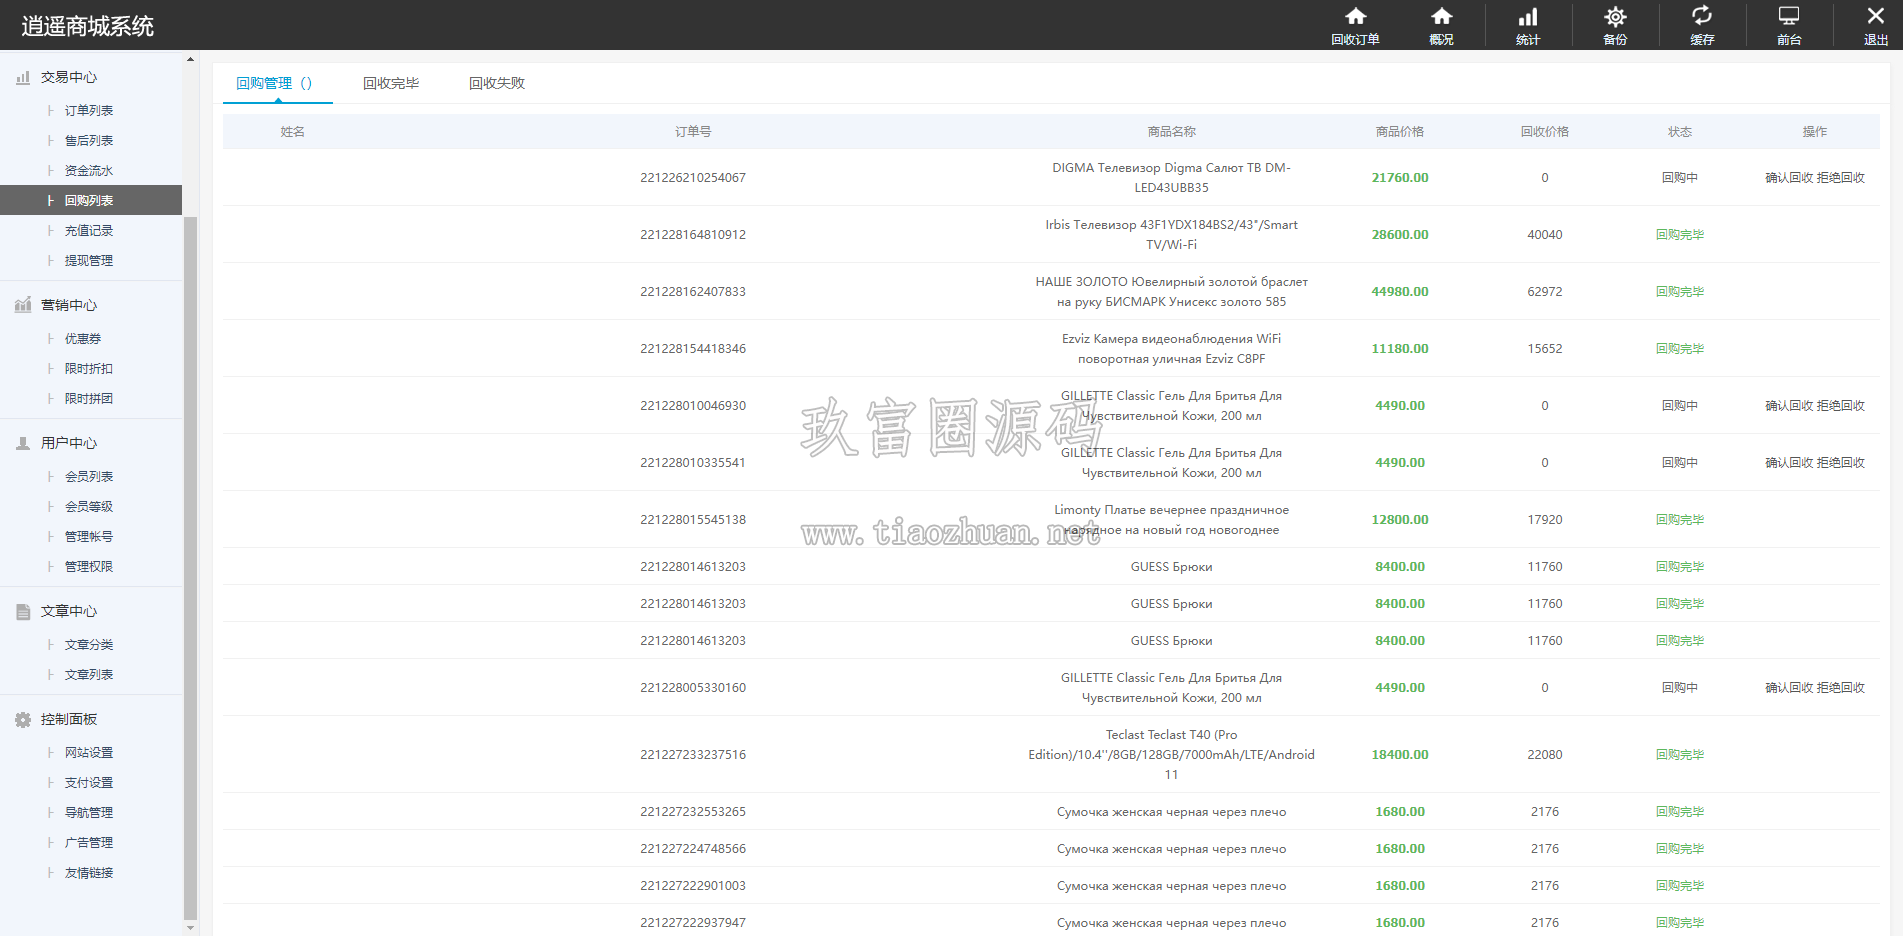This screenshot has height=936, width=1903.
Task: Open 售后列表 in the sidebar
Action: [x=89, y=140]
